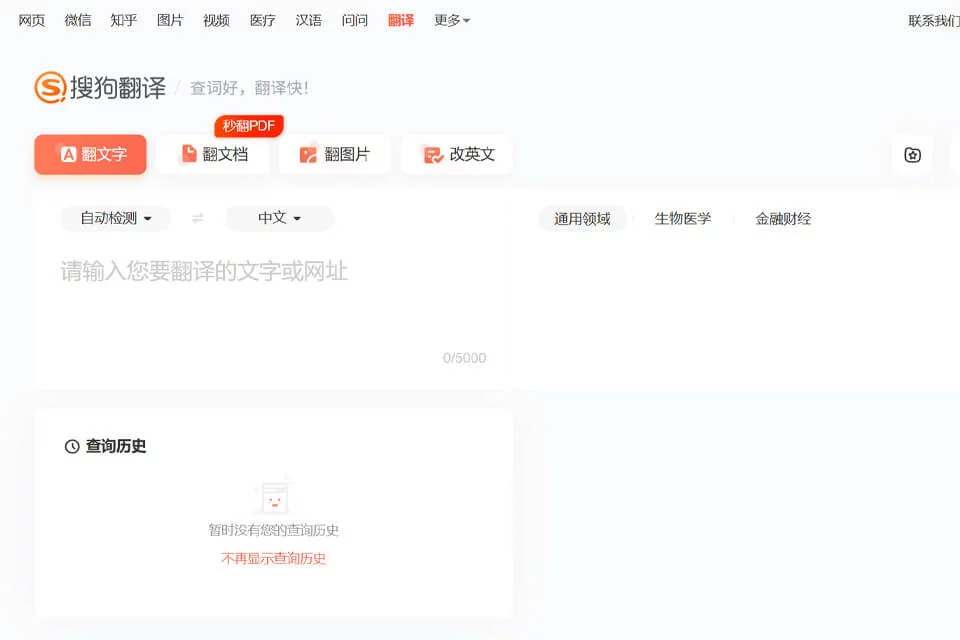This screenshot has width=960, height=640.
Task: Select the 翻文档 document translation tab
Action: click(x=213, y=154)
